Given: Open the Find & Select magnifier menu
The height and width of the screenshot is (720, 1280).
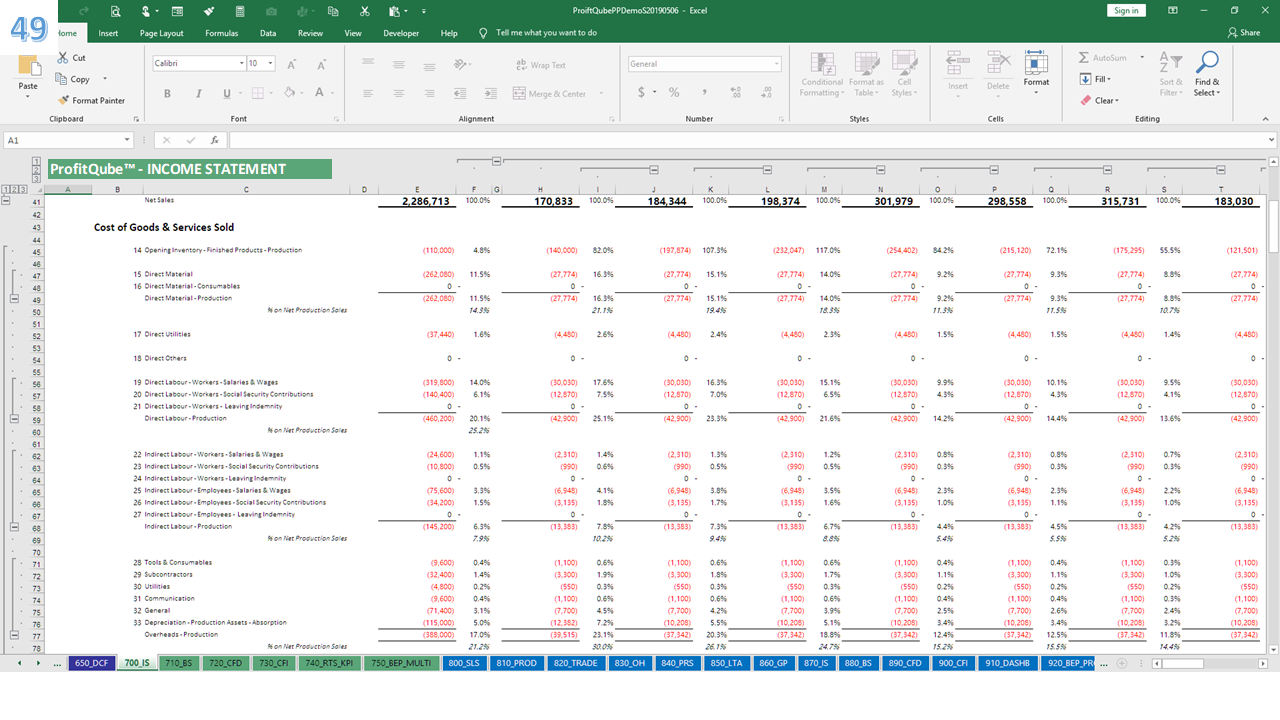Looking at the screenshot, I should pos(1207,75).
